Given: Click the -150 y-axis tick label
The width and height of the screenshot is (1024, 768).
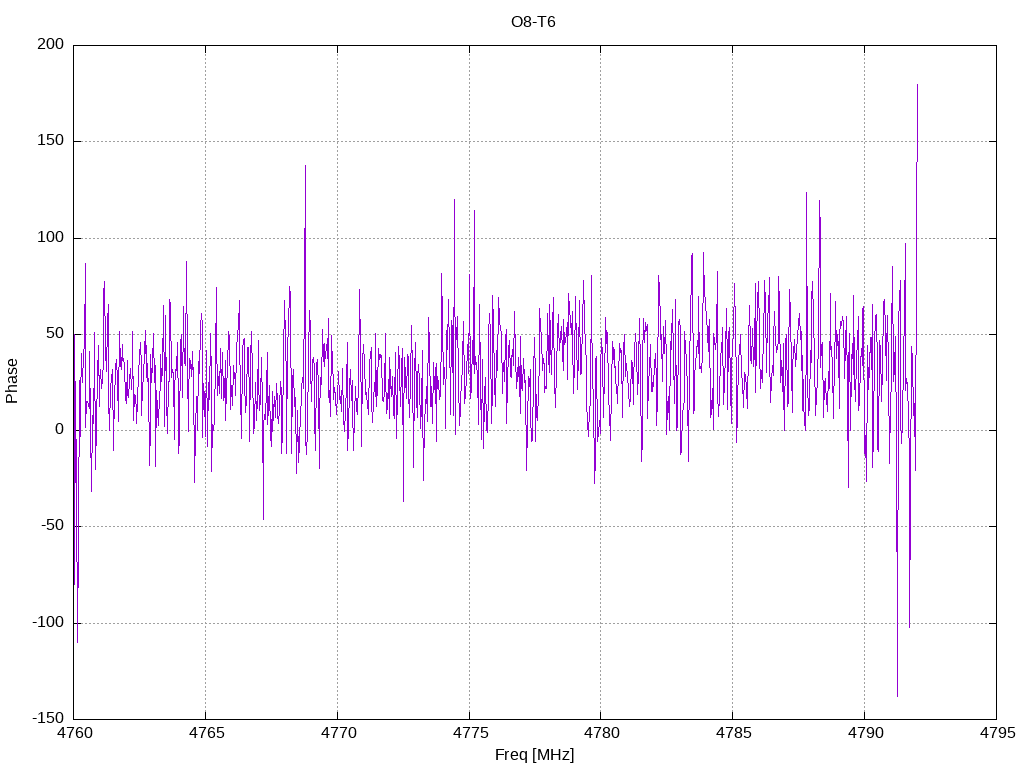Looking at the screenshot, I should (x=48, y=718).
